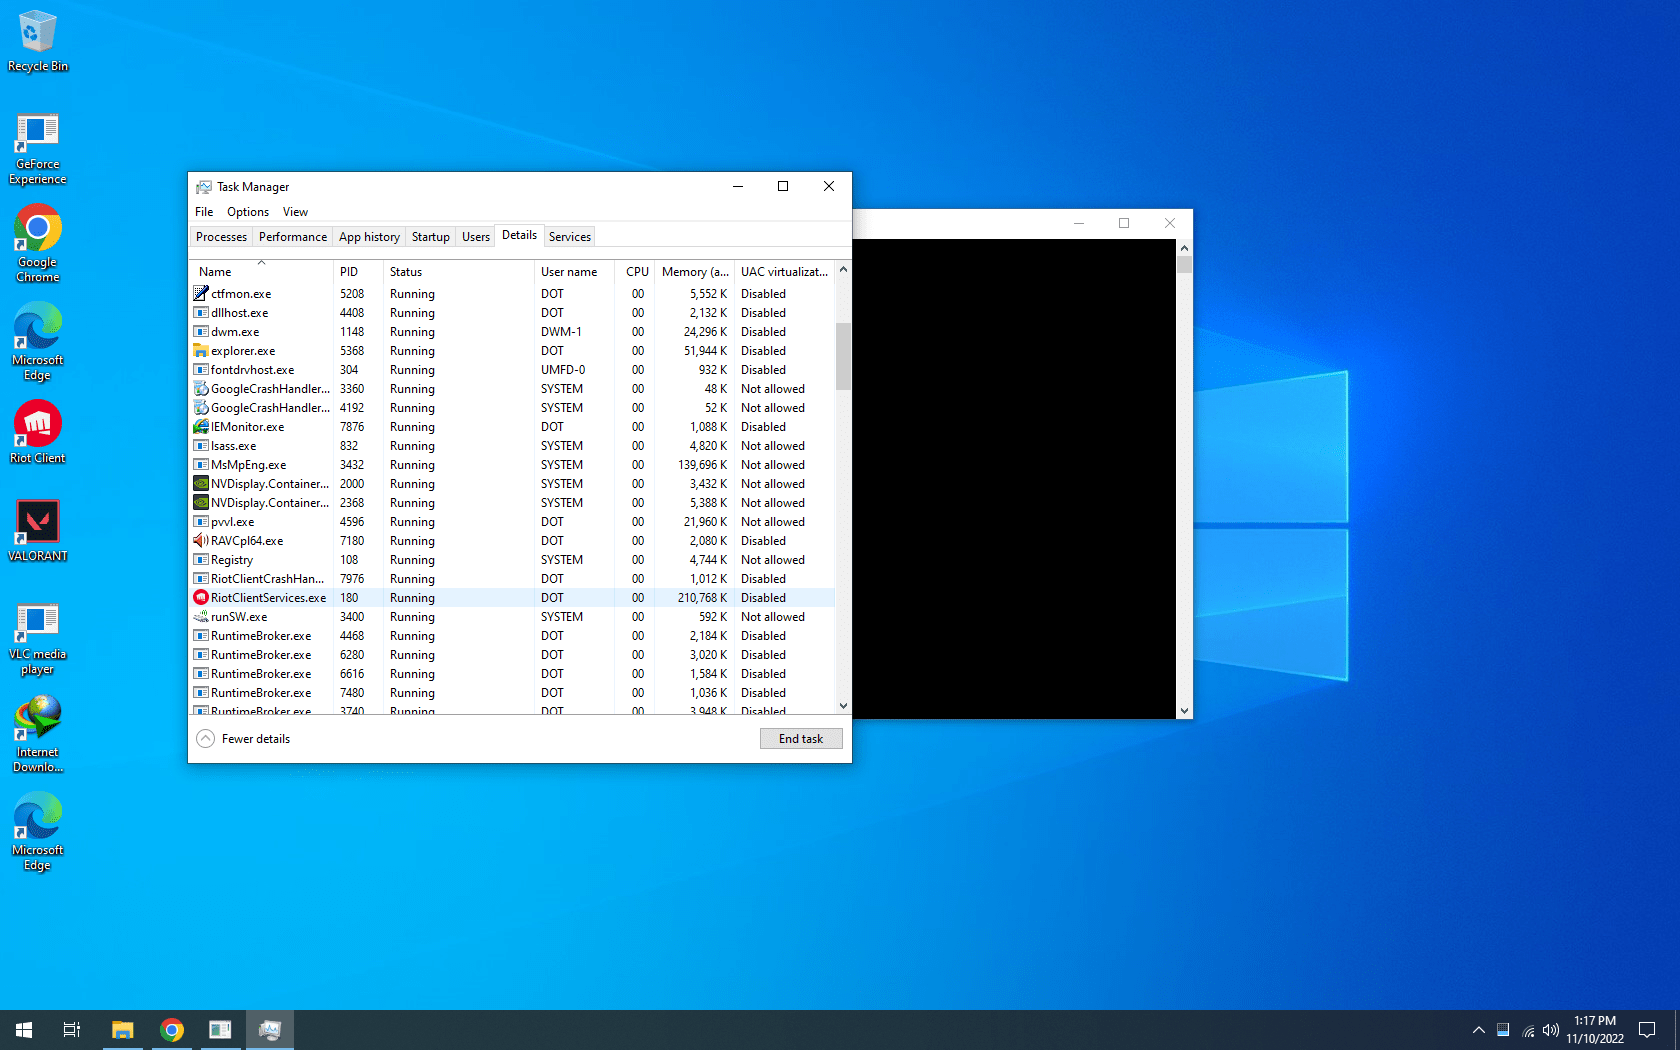Click the RiotClientServices.exe red icon
The image size is (1680, 1050).
coord(201,598)
